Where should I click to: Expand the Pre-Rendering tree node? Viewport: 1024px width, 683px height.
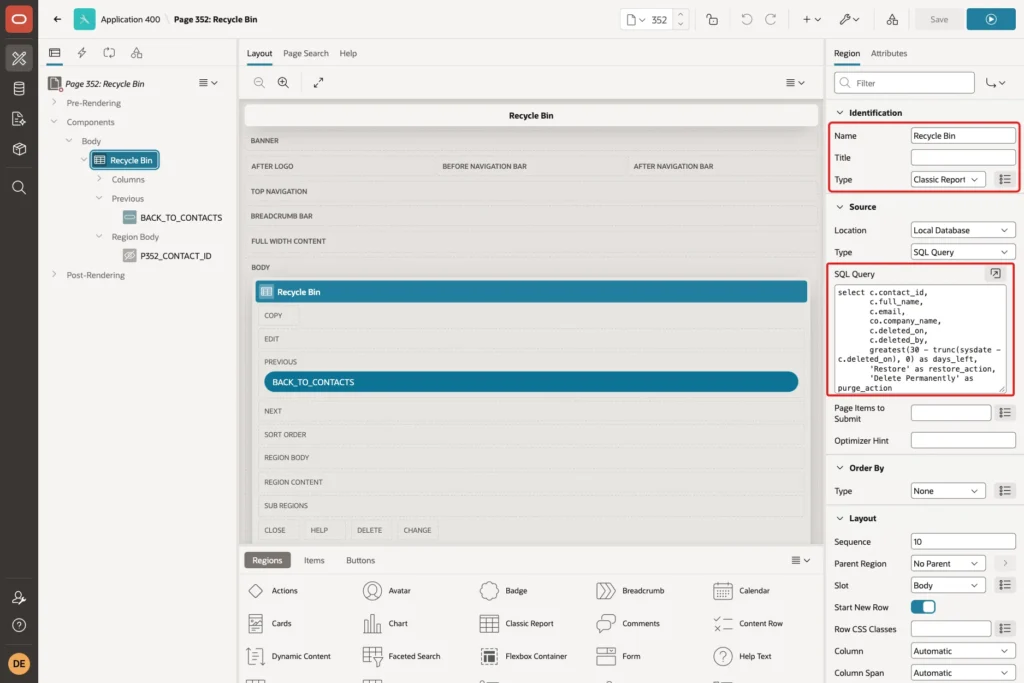[x=54, y=103]
